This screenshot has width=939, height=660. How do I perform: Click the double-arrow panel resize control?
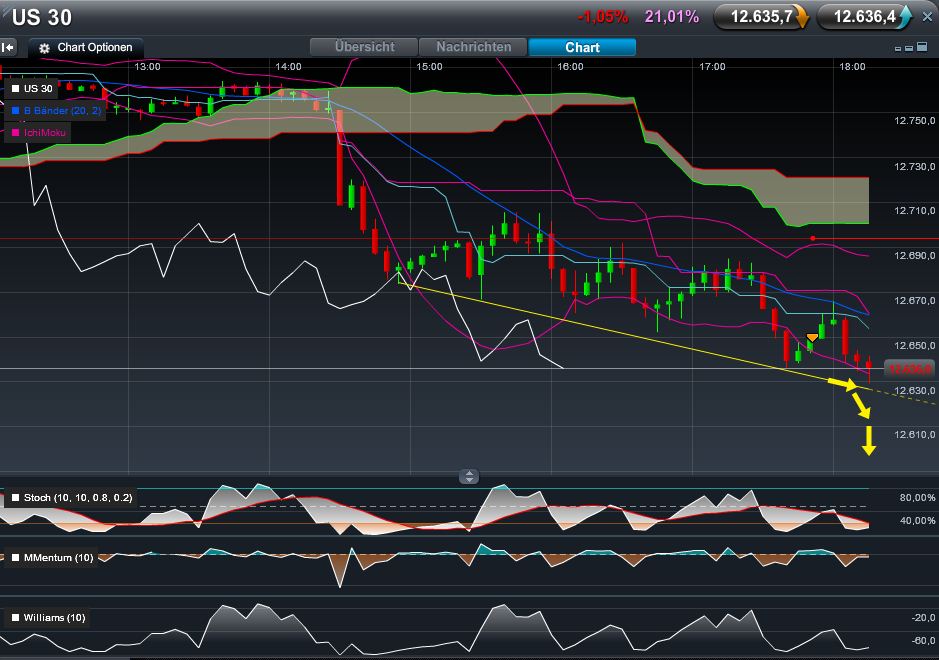click(x=469, y=476)
